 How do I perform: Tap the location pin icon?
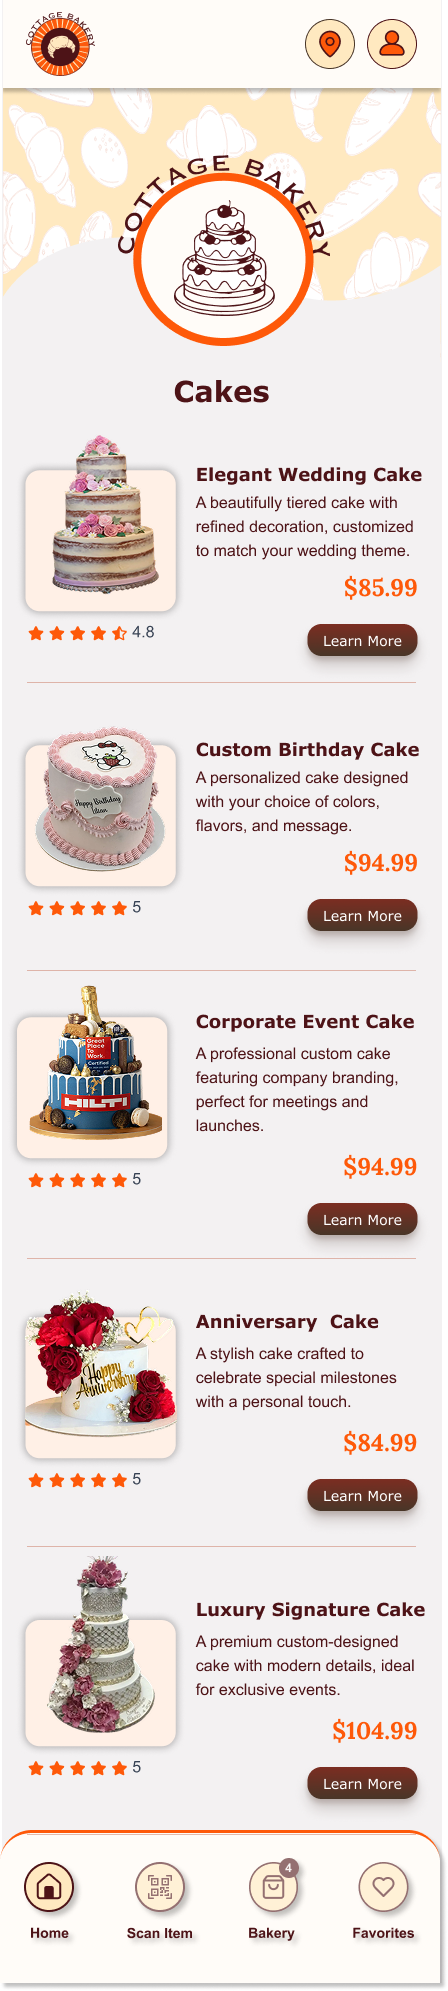tap(329, 44)
